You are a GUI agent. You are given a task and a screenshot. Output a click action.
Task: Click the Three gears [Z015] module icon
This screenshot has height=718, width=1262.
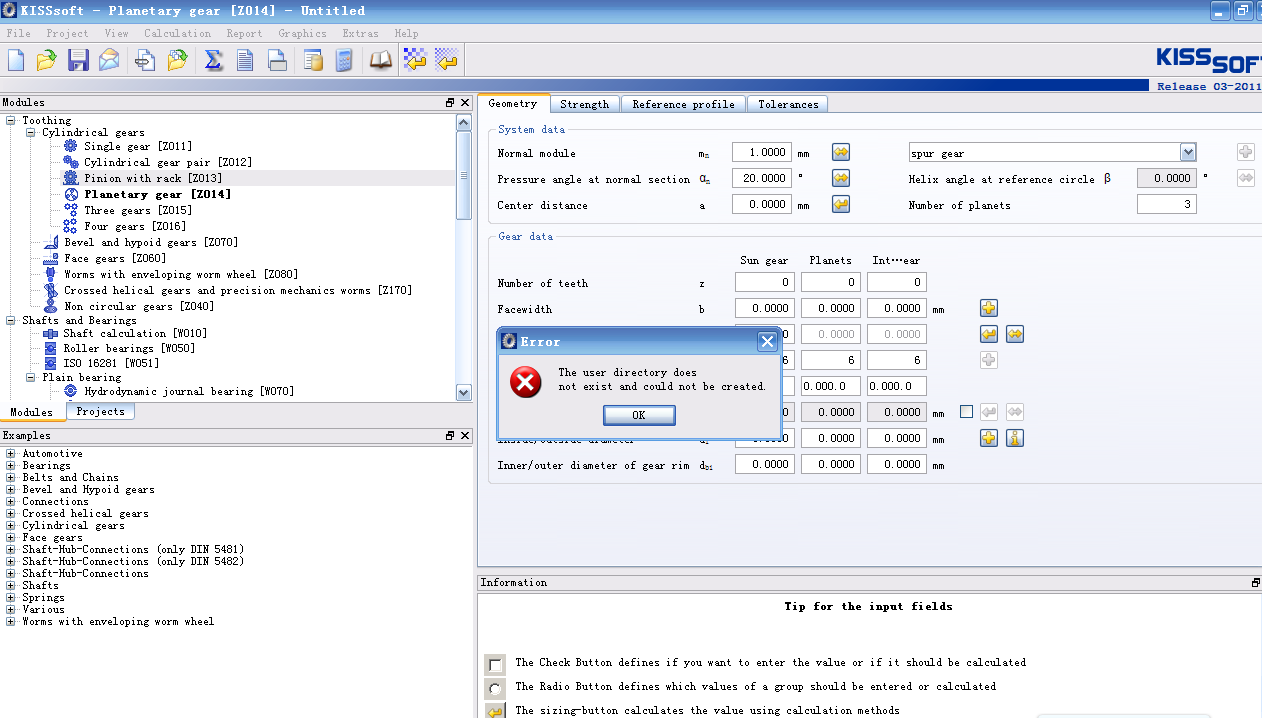pos(70,210)
